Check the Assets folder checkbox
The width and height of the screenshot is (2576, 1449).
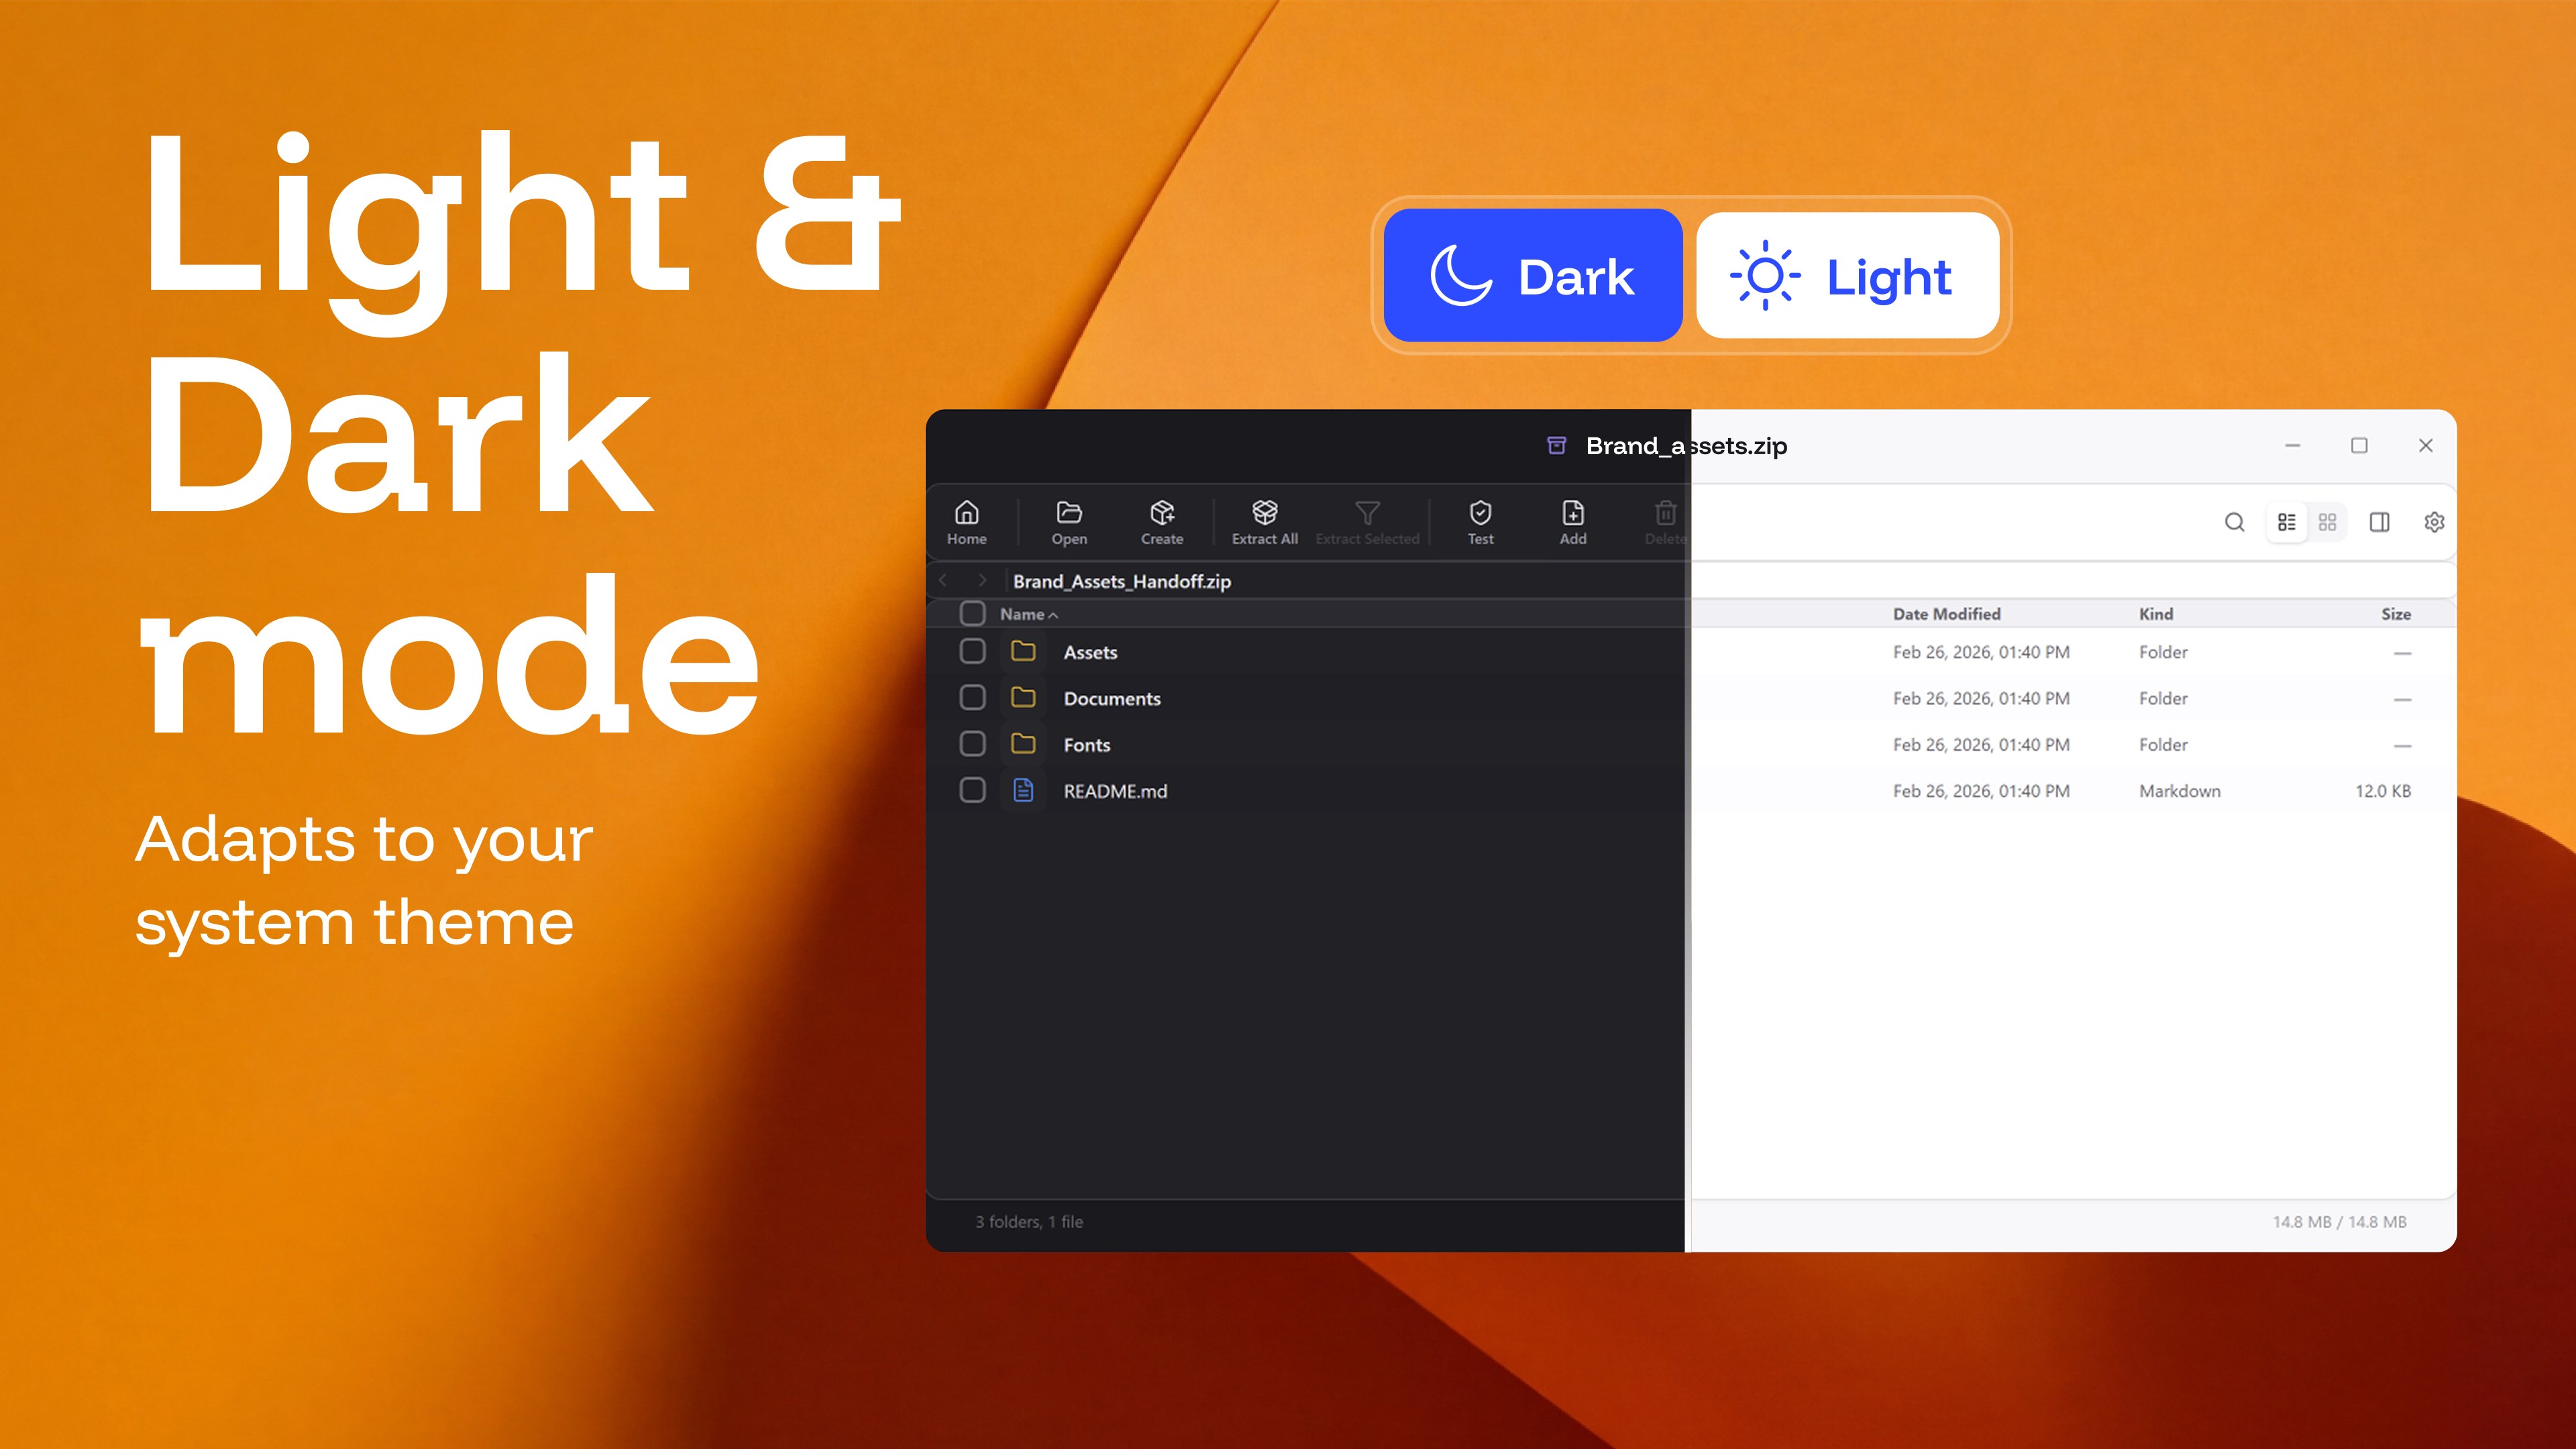972,651
